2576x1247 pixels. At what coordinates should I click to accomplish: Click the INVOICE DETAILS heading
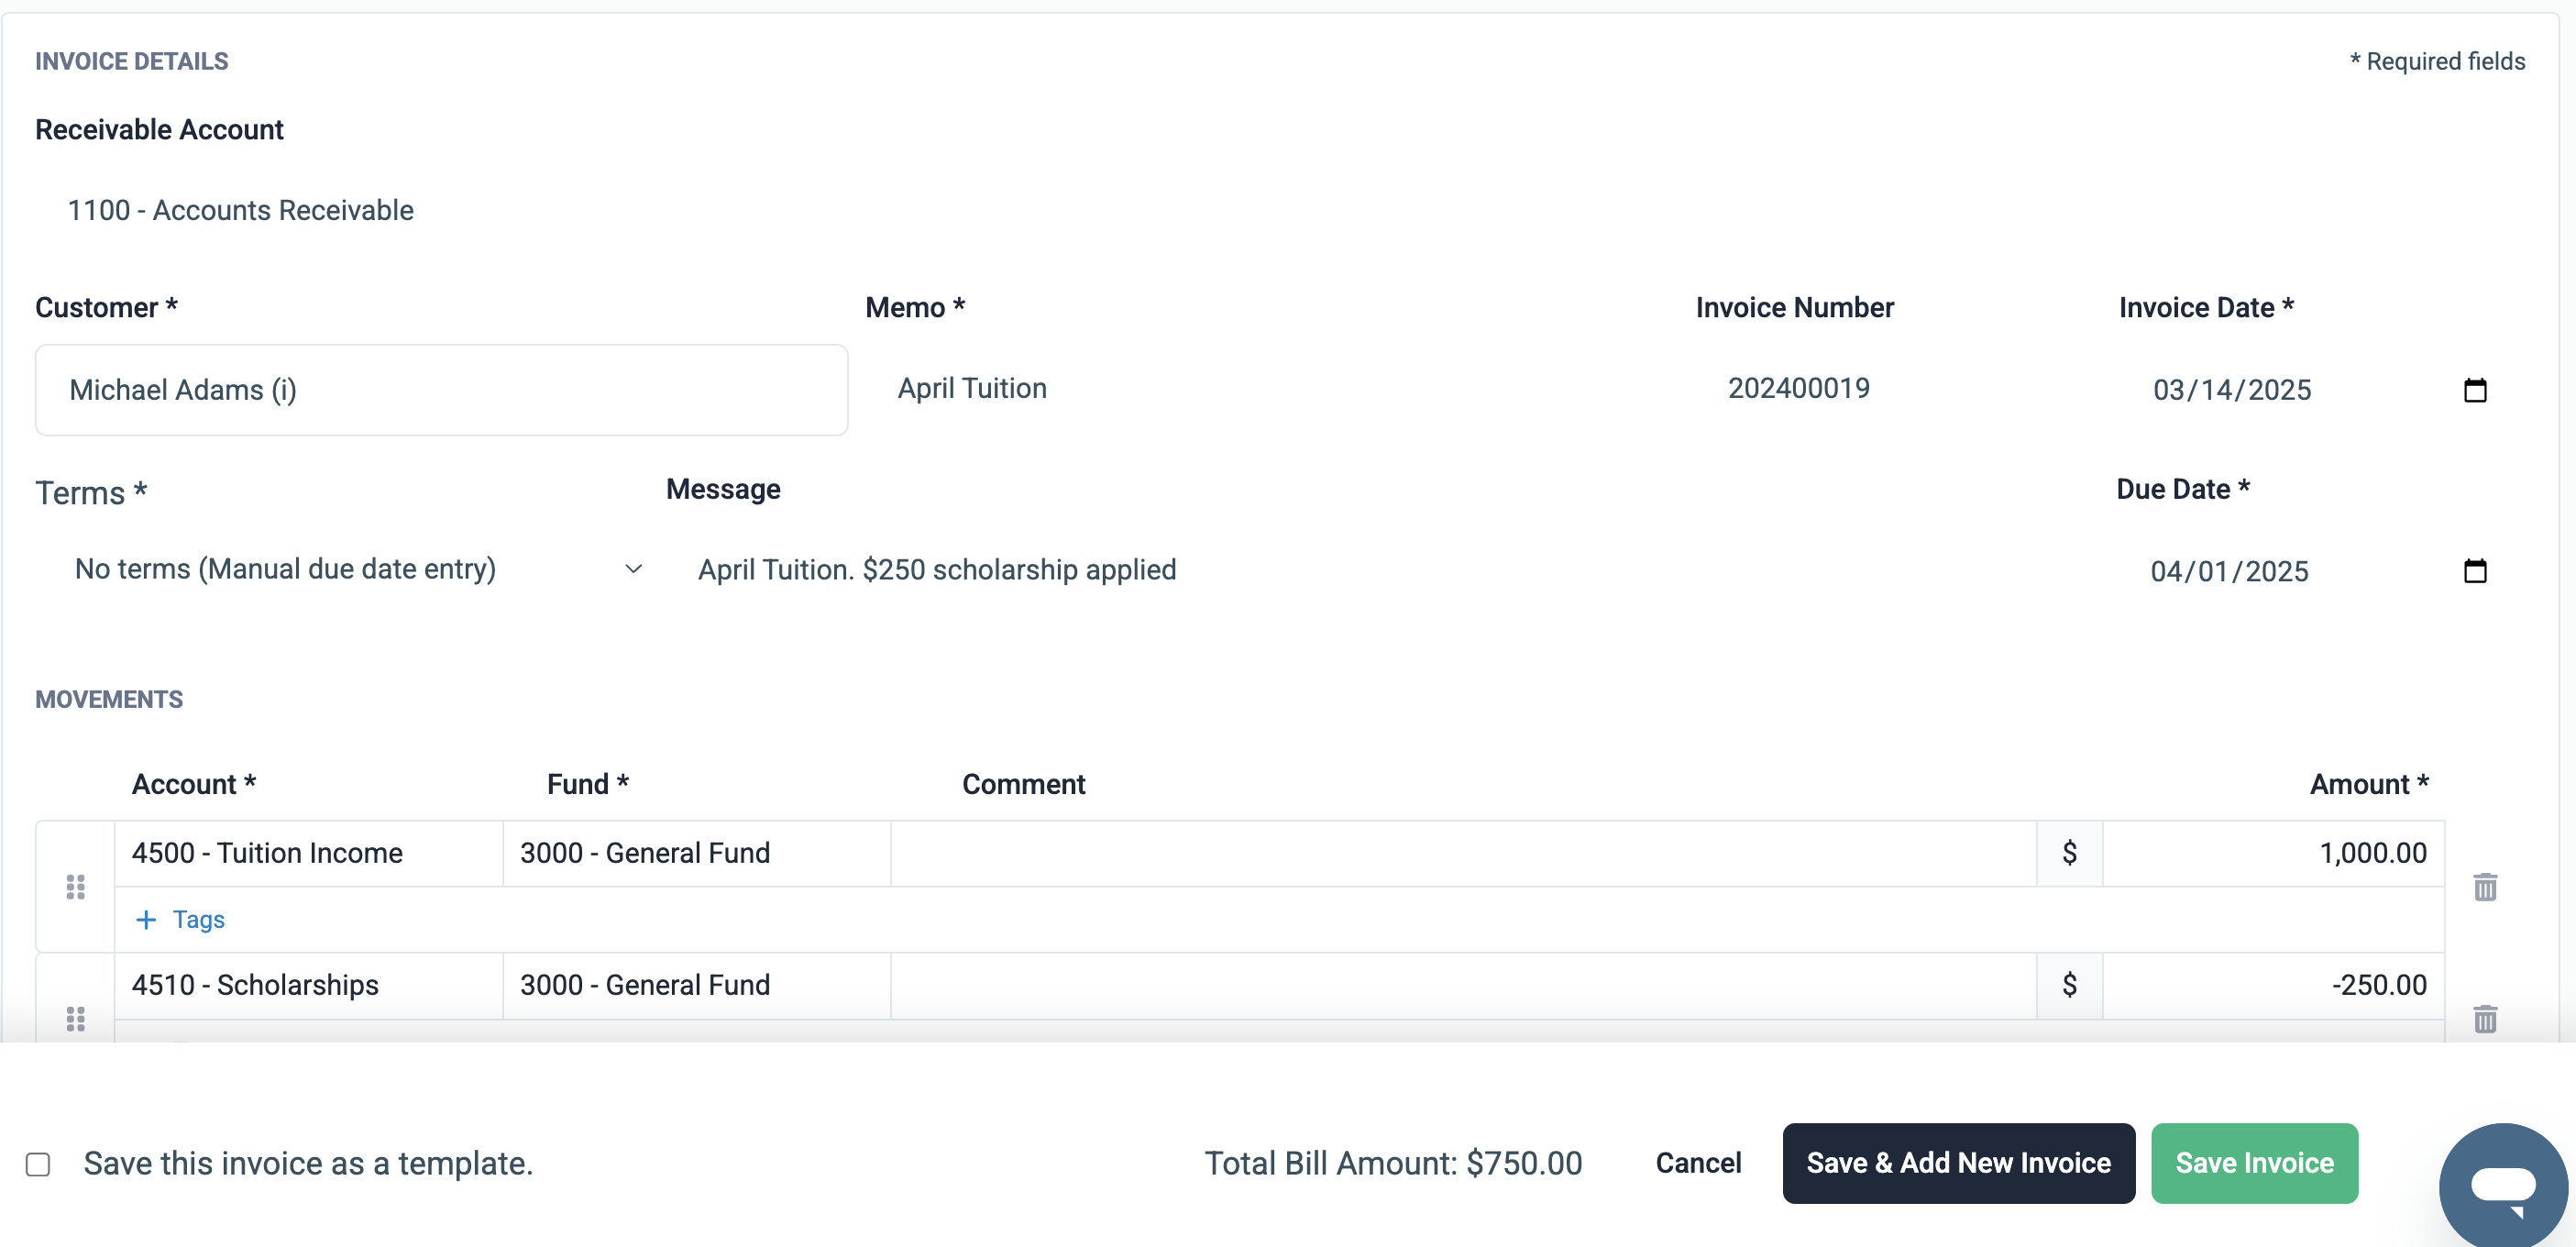pos(131,61)
